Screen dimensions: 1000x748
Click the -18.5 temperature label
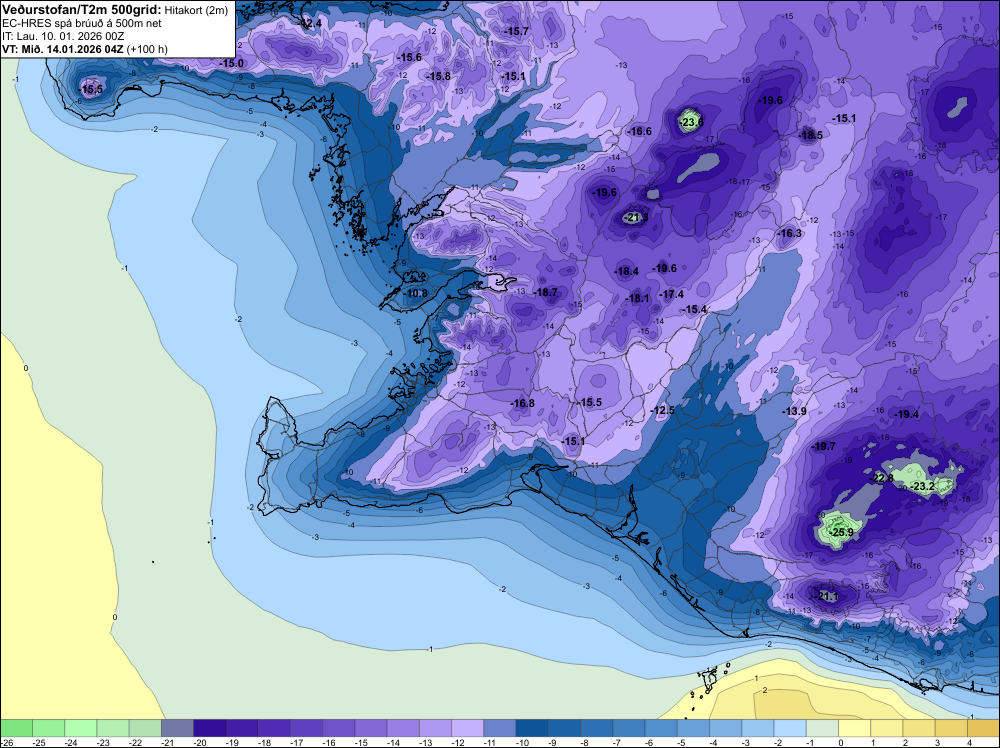(811, 135)
